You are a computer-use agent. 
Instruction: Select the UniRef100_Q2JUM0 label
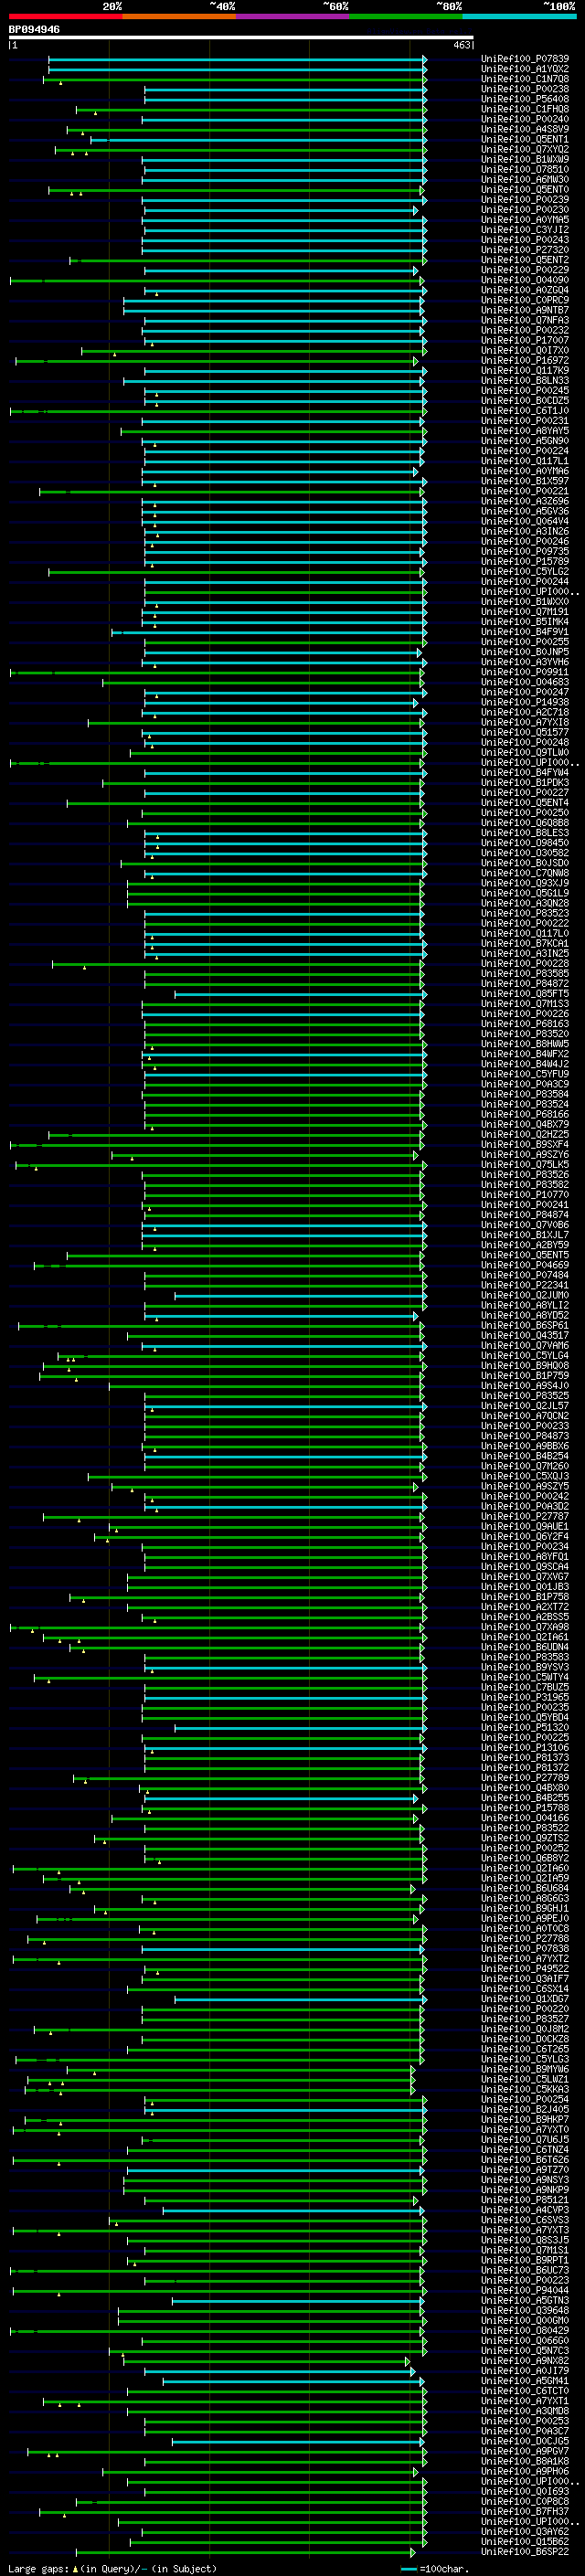tap(525, 1295)
